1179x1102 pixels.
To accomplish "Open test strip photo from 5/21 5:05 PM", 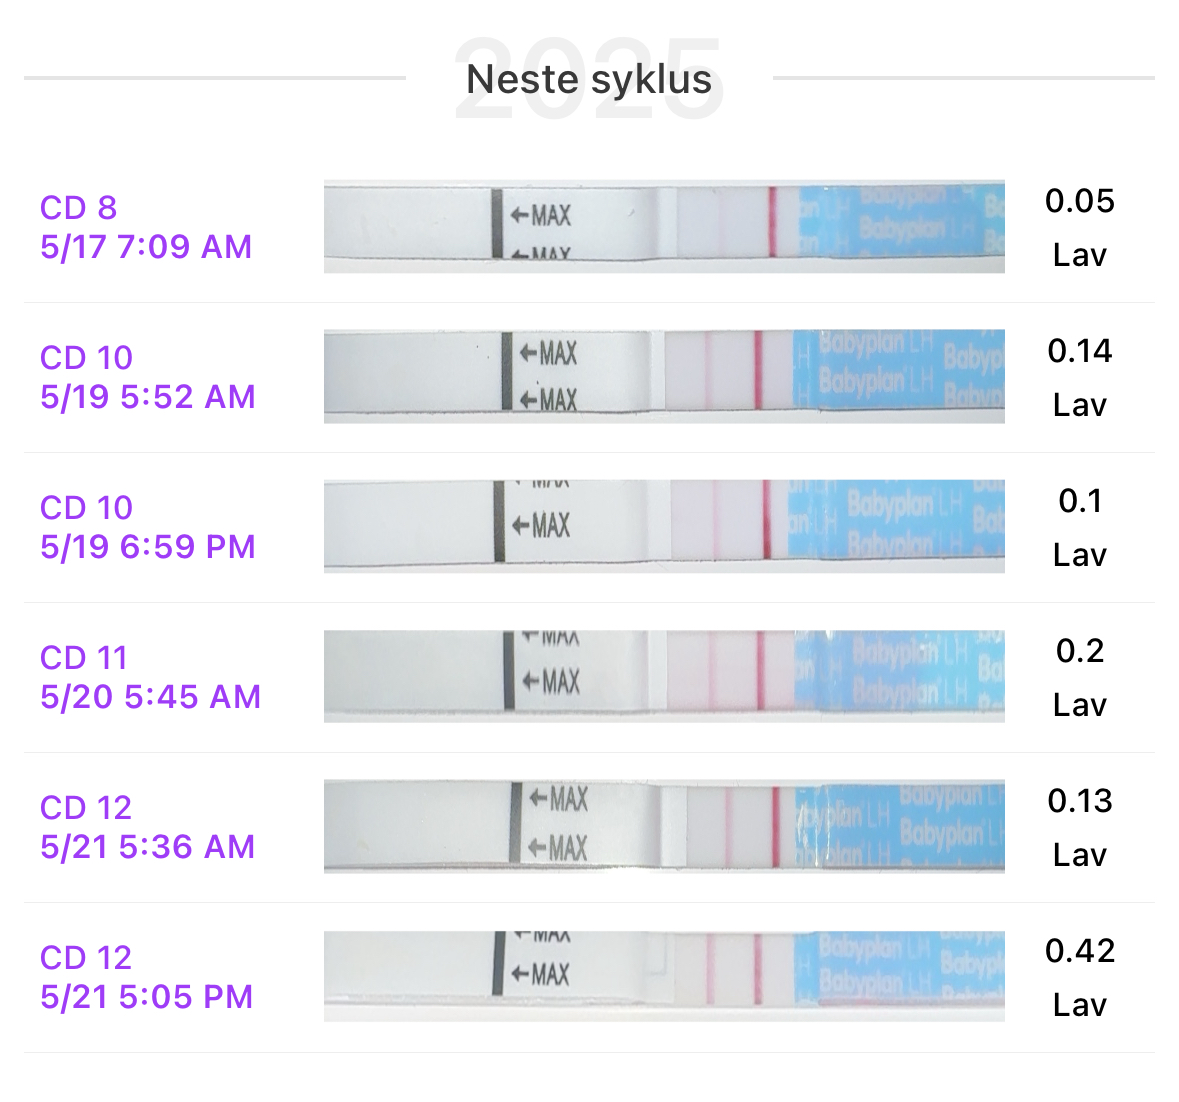I will click(664, 977).
